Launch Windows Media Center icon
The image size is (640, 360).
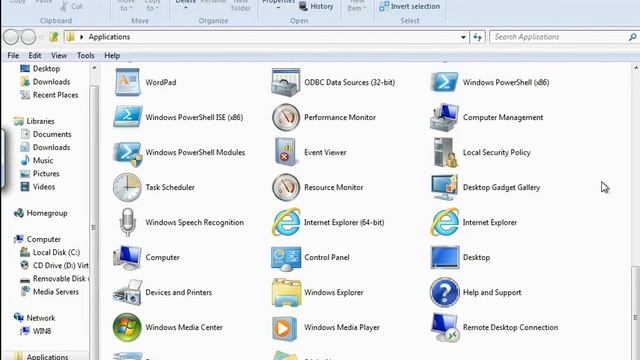[127, 327]
